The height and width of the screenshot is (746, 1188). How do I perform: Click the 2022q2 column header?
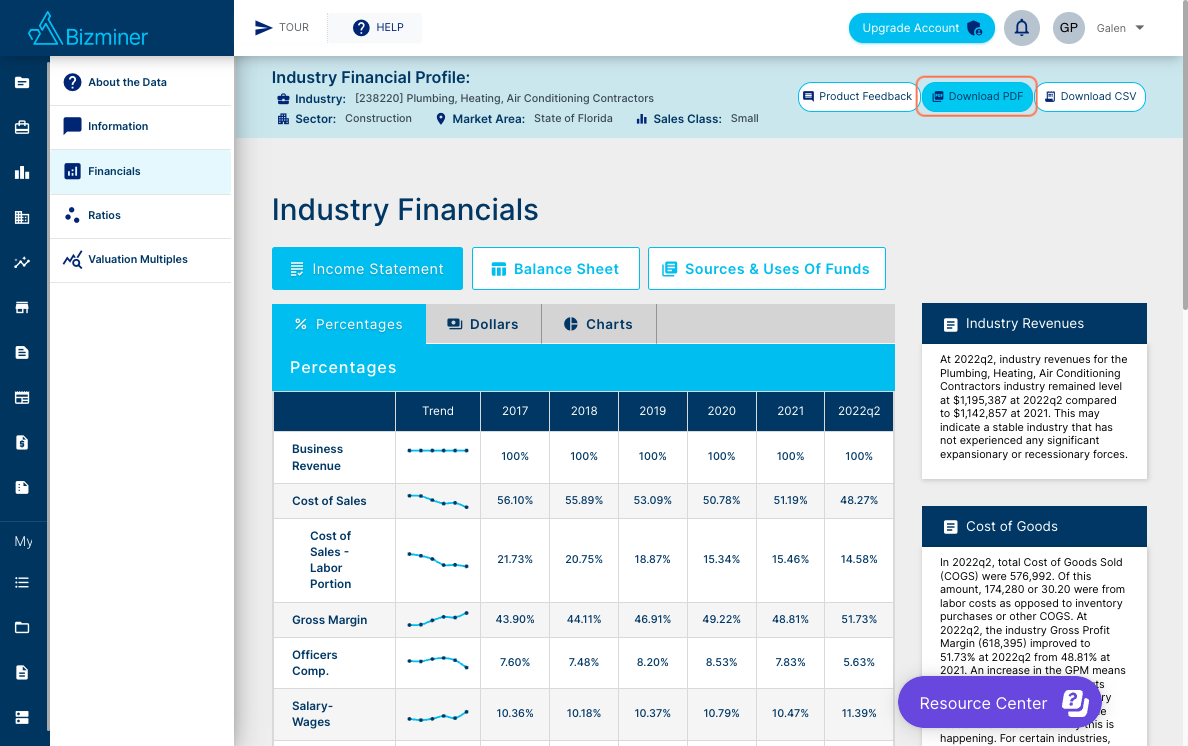pos(859,410)
